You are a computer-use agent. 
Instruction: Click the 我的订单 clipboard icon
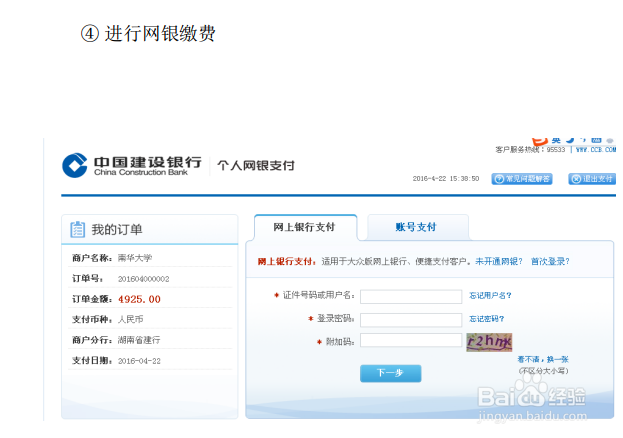tap(77, 229)
